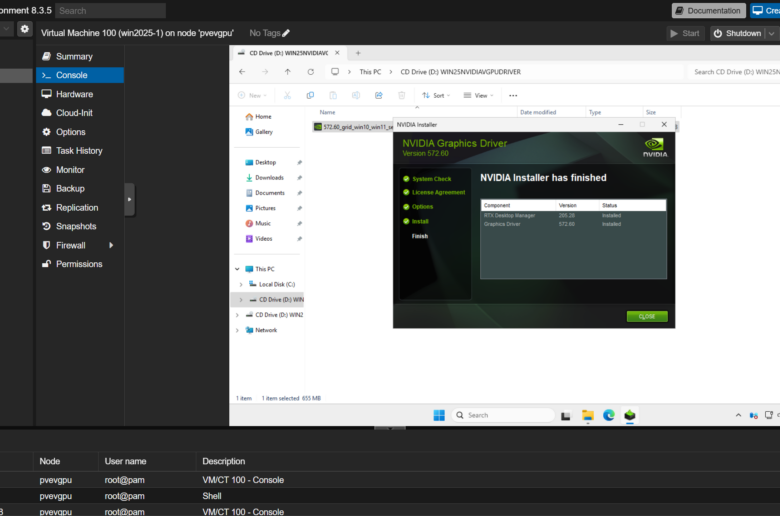The height and width of the screenshot is (516, 780).
Task: Show hidden system tray icons
Action: pyautogui.click(x=738, y=415)
